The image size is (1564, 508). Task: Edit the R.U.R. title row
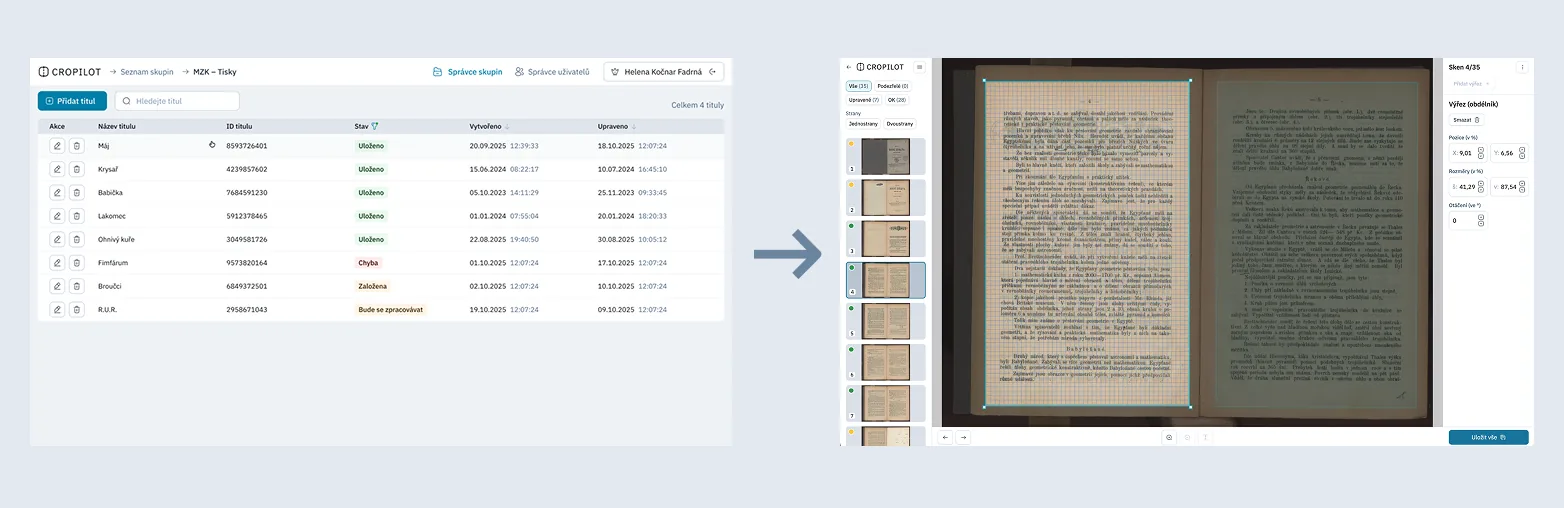(57, 310)
